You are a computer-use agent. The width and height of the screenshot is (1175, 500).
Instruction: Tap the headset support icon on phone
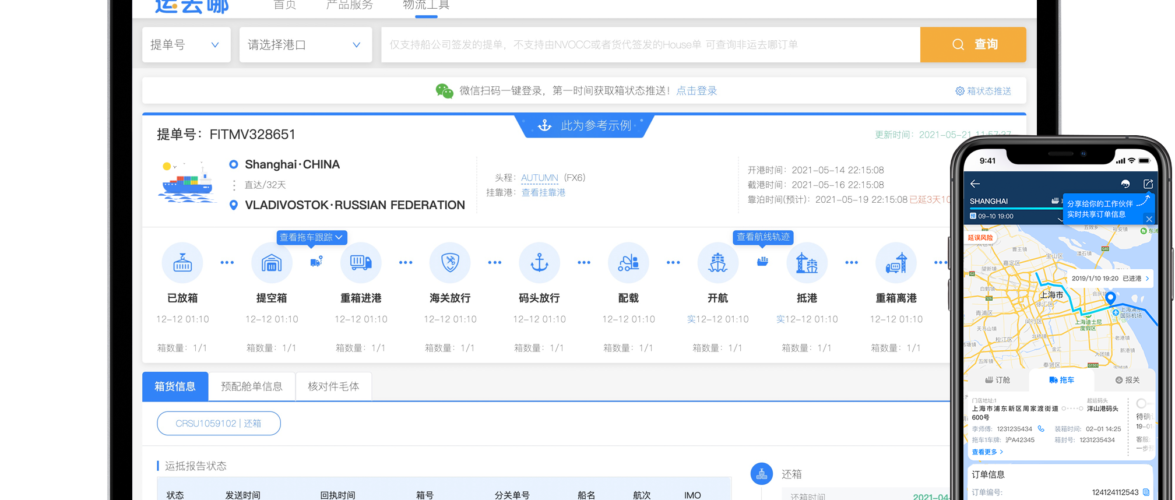coord(1125,184)
